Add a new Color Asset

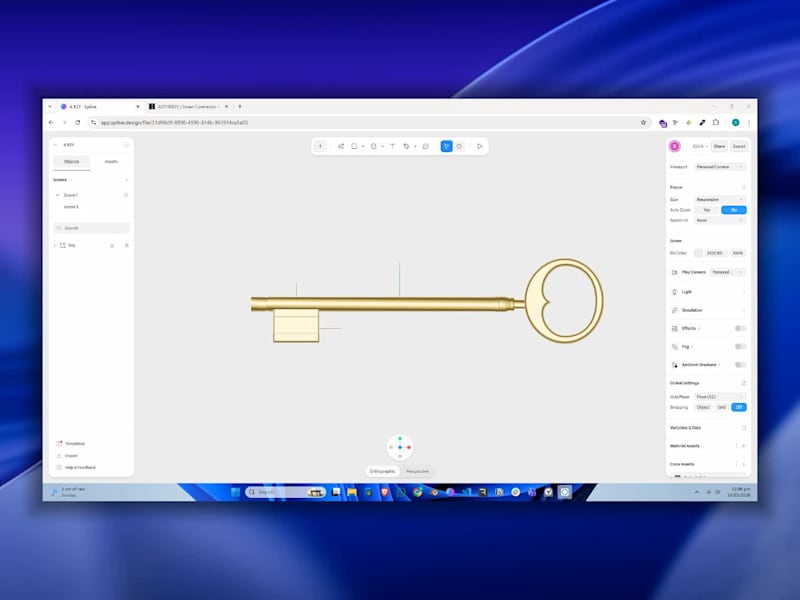744,464
